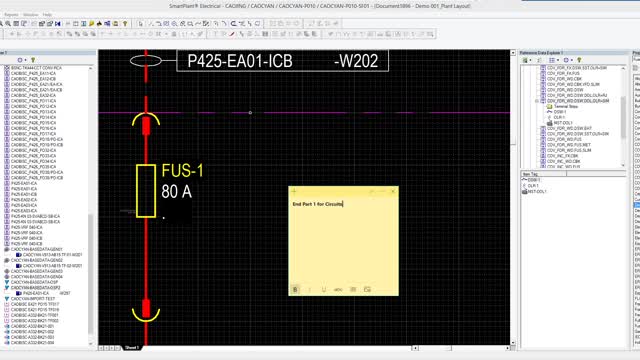The height and width of the screenshot is (360, 640).
Task: Open the Reports menu
Action: click(11, 15)
